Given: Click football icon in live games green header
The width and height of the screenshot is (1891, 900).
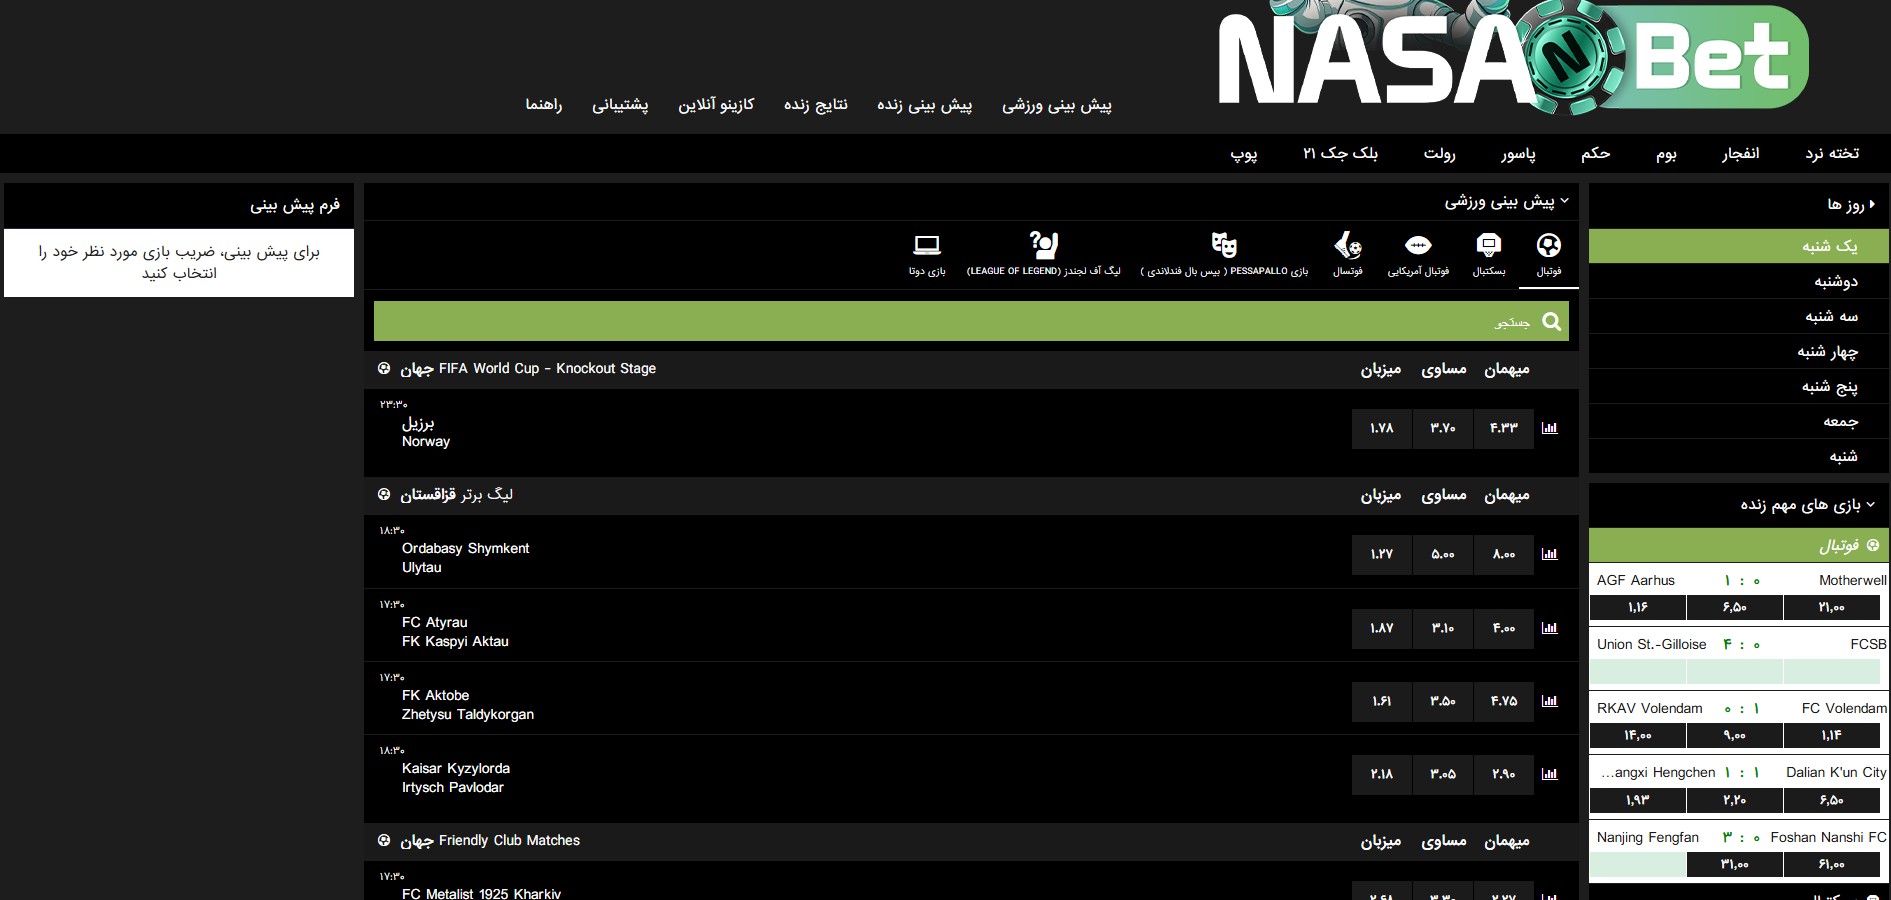Looking at the screenshot, I should coord(1873,545).
